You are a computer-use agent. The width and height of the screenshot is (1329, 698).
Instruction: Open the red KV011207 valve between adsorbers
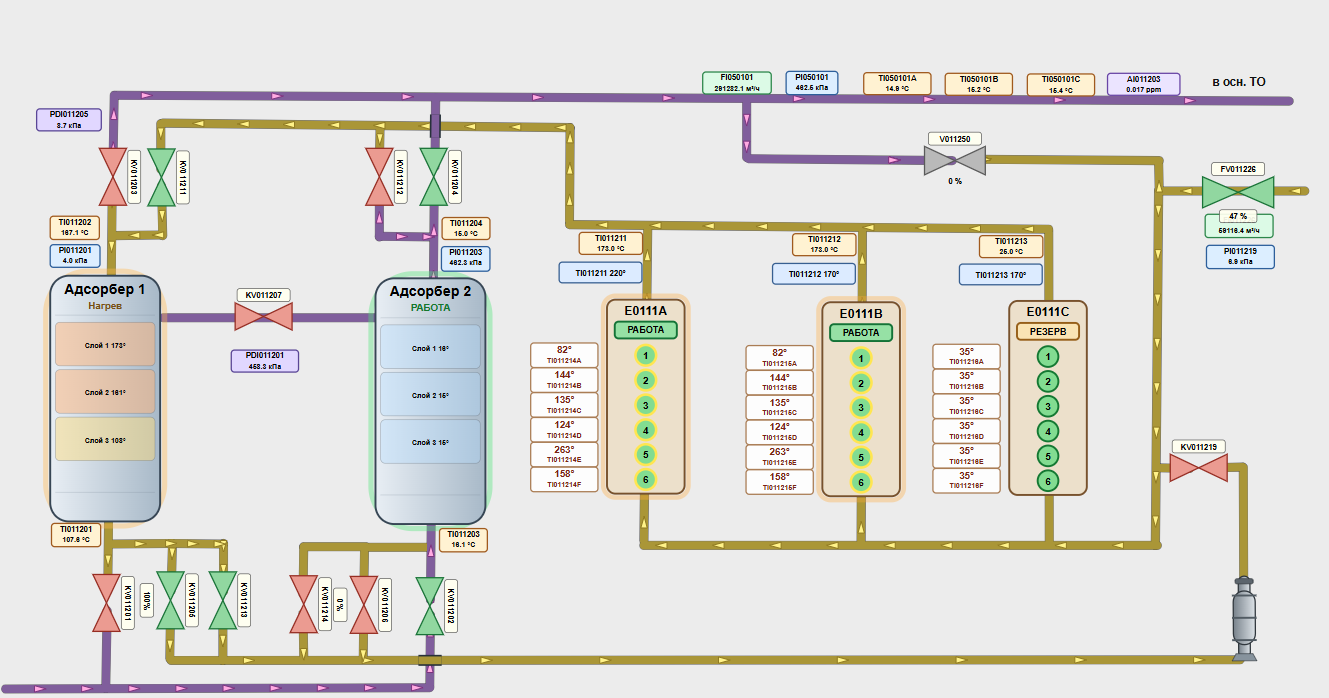264,317
